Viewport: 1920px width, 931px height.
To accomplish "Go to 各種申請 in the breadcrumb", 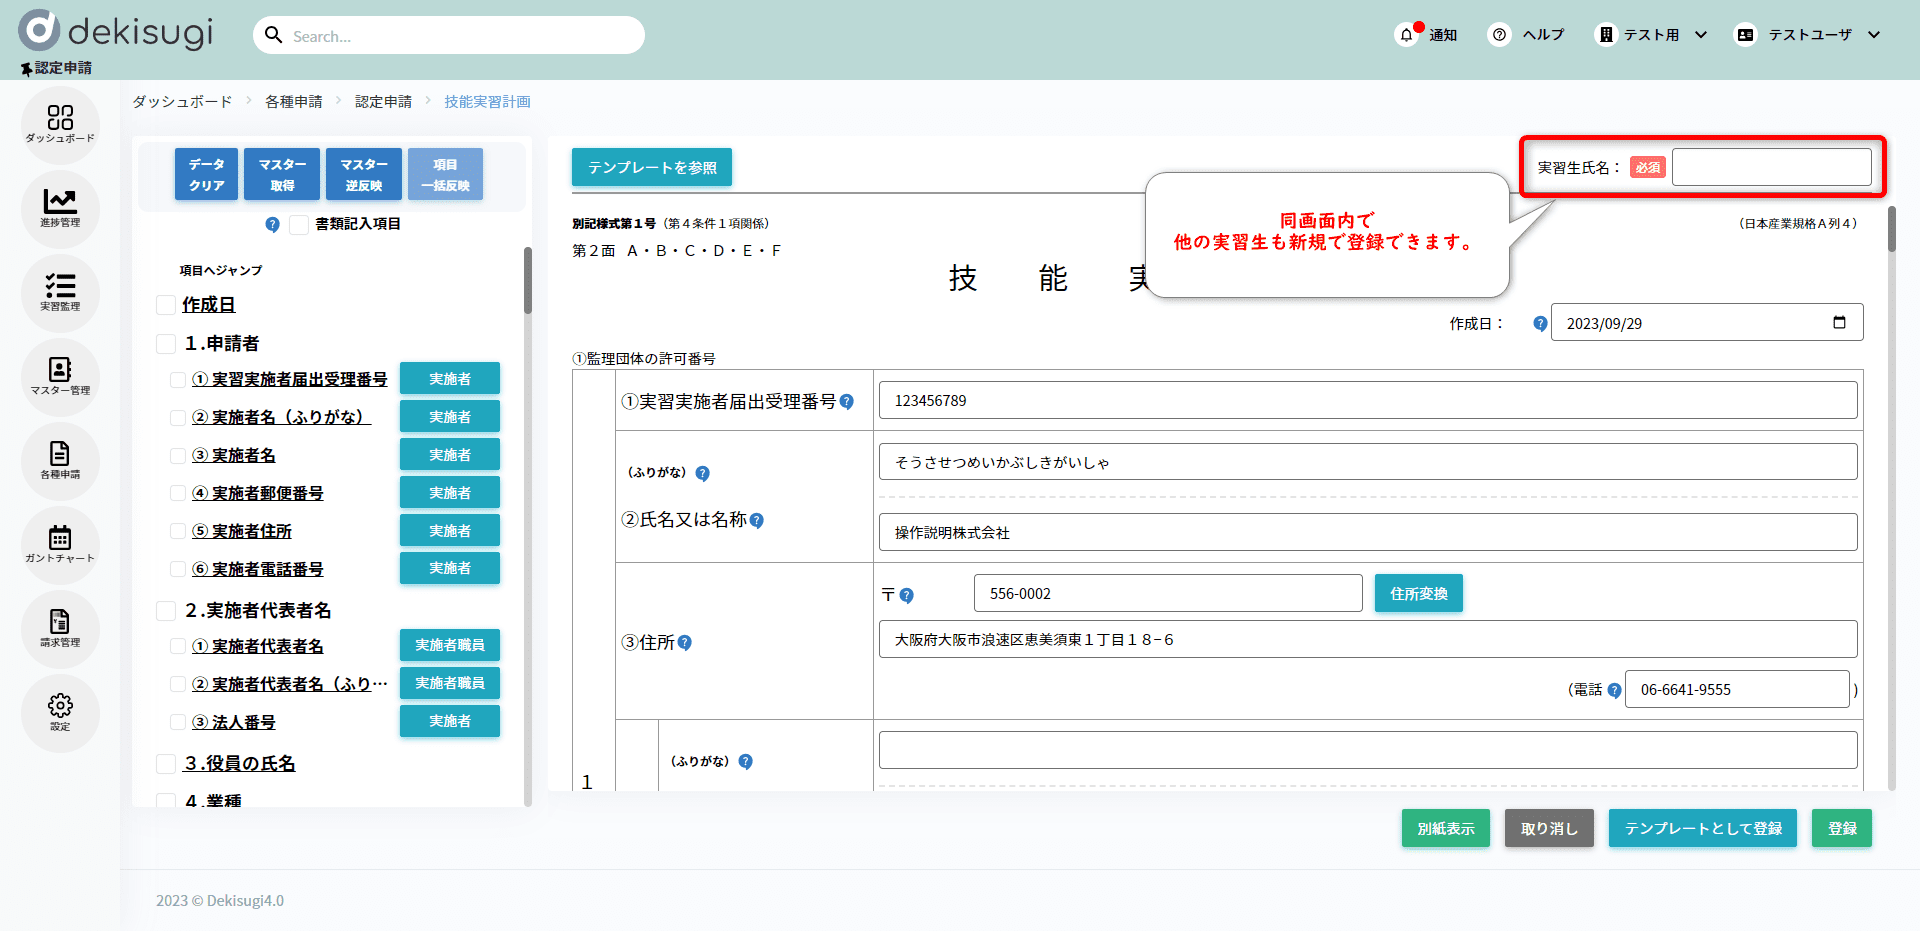I will [293, 102].
